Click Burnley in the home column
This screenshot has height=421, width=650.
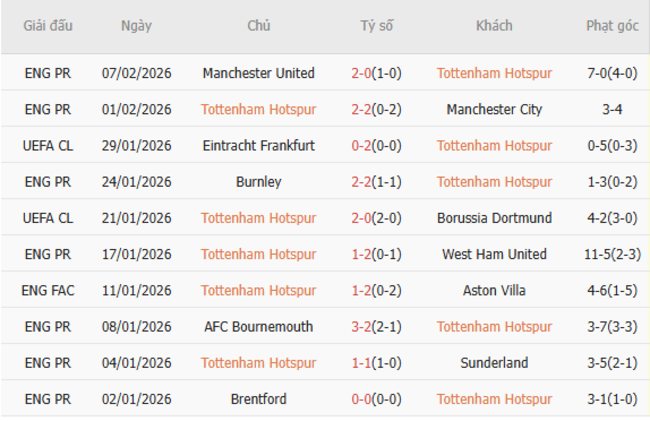(258, 181)
